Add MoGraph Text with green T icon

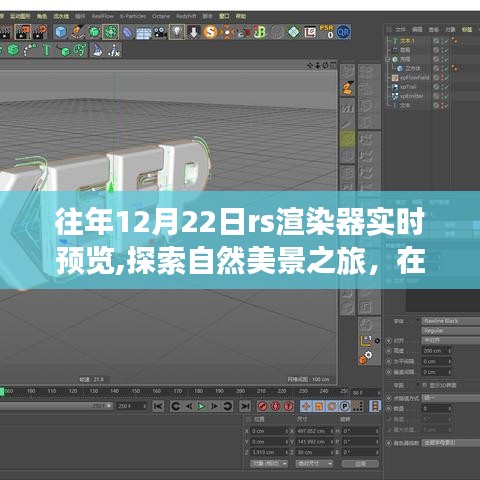(47, 50)
